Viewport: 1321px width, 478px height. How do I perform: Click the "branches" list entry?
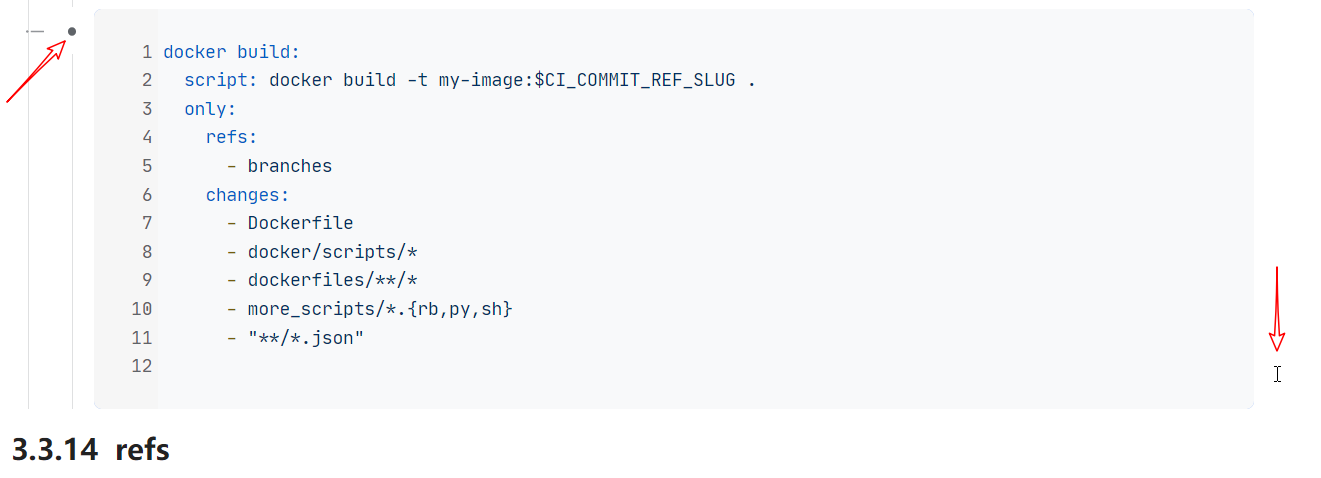pyautogui.click(x=289, y=166)
